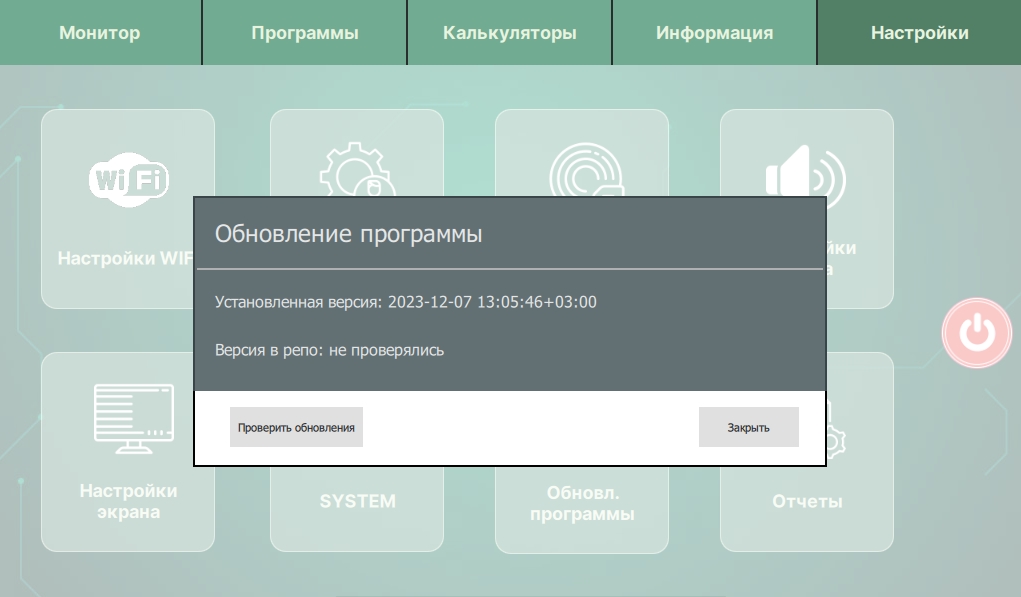Open the Обновл. программы tile label
The height and width of the screenshot is (597, 1021).
[582, 503]
